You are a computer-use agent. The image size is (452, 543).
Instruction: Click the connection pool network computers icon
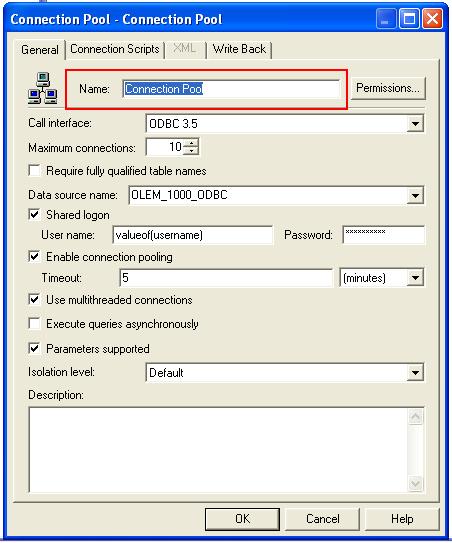43,88
